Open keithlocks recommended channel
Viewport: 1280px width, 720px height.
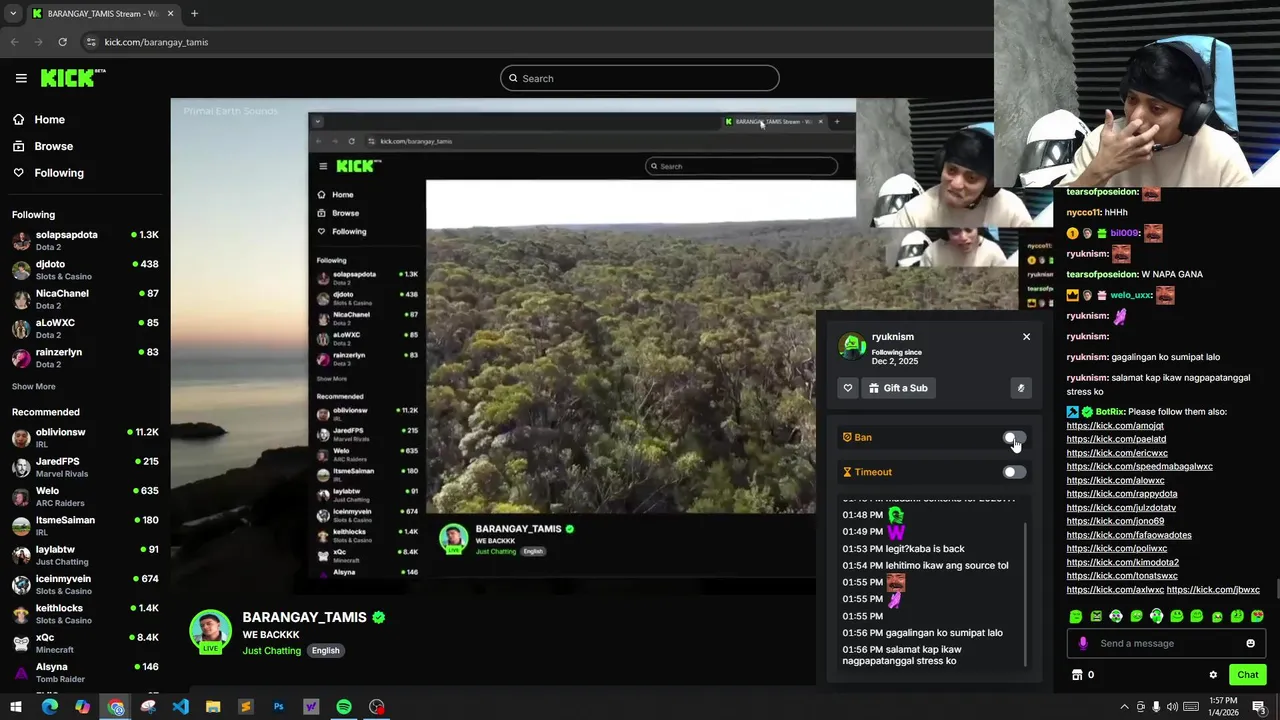(85, 613)
